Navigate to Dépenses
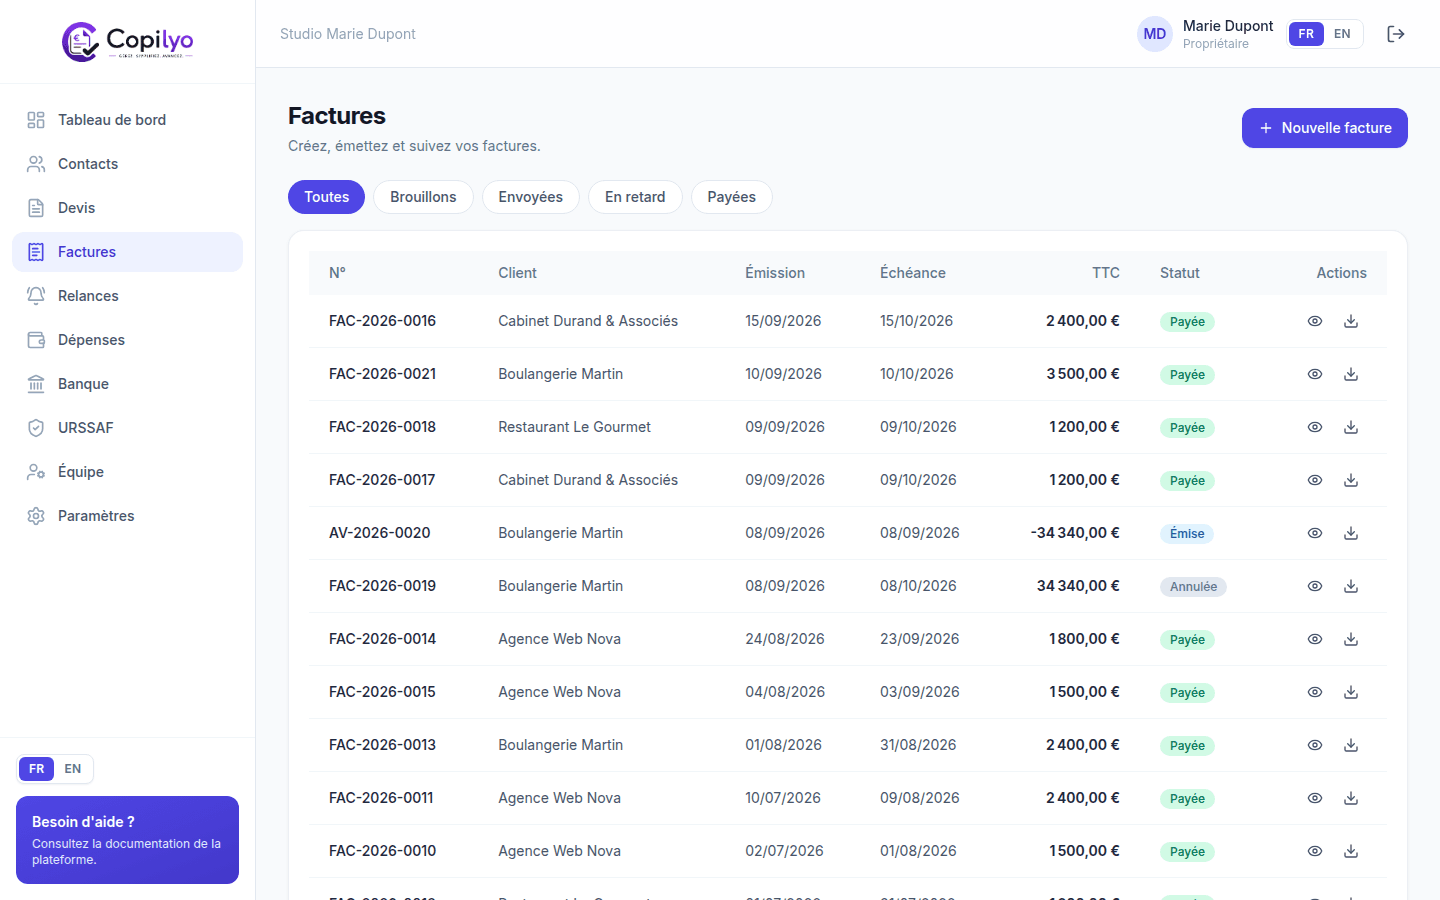The image size is (1440, 900). point(127,340)
